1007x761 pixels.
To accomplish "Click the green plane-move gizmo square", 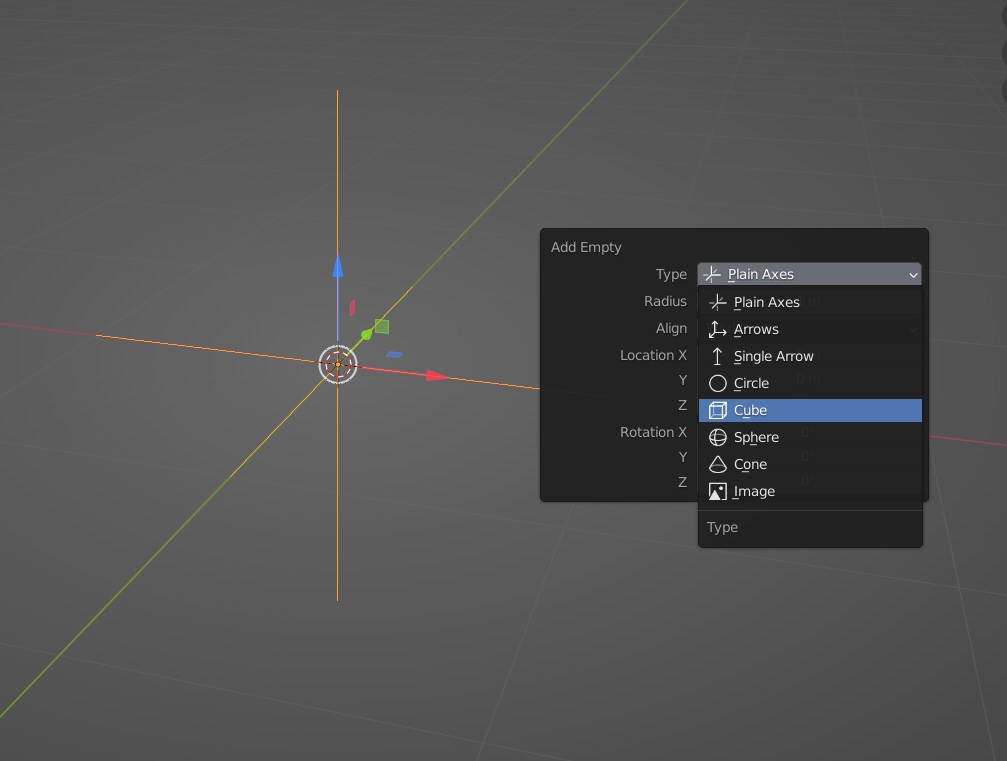I will 381,326.
